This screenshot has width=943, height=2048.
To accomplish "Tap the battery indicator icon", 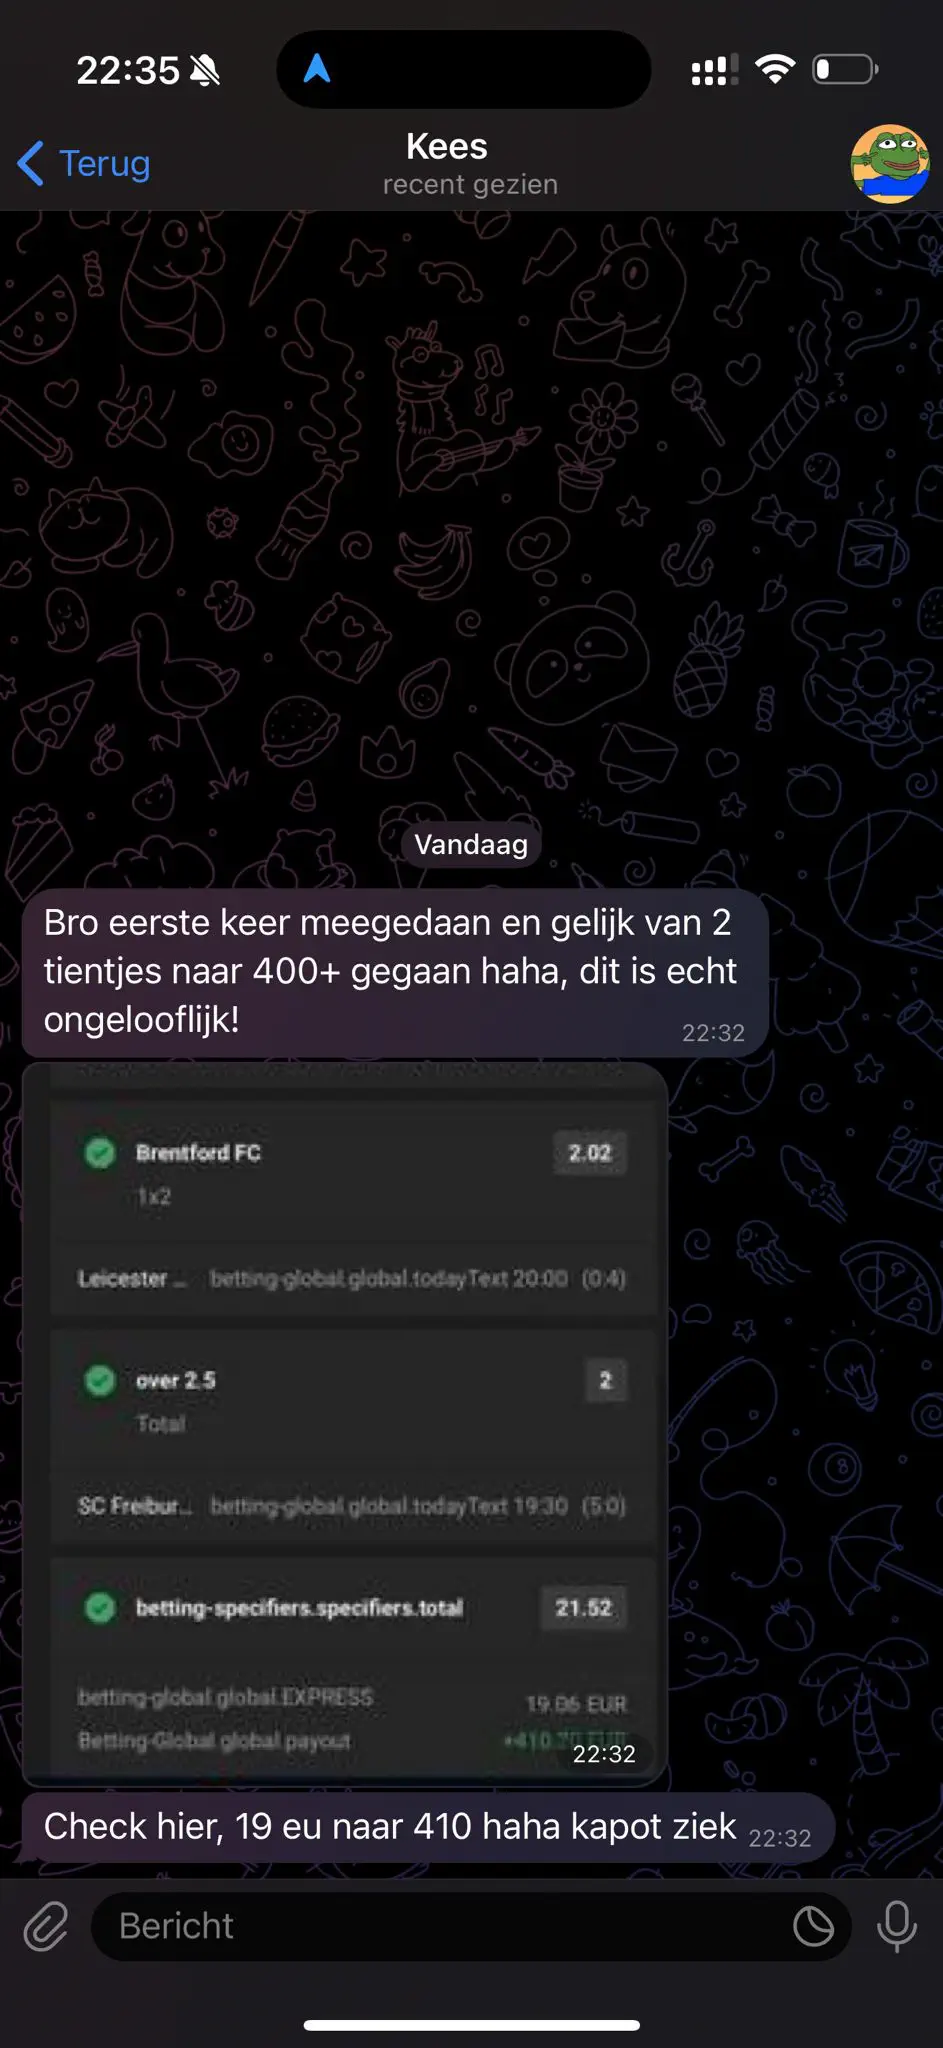I will [x=845, y=69].
